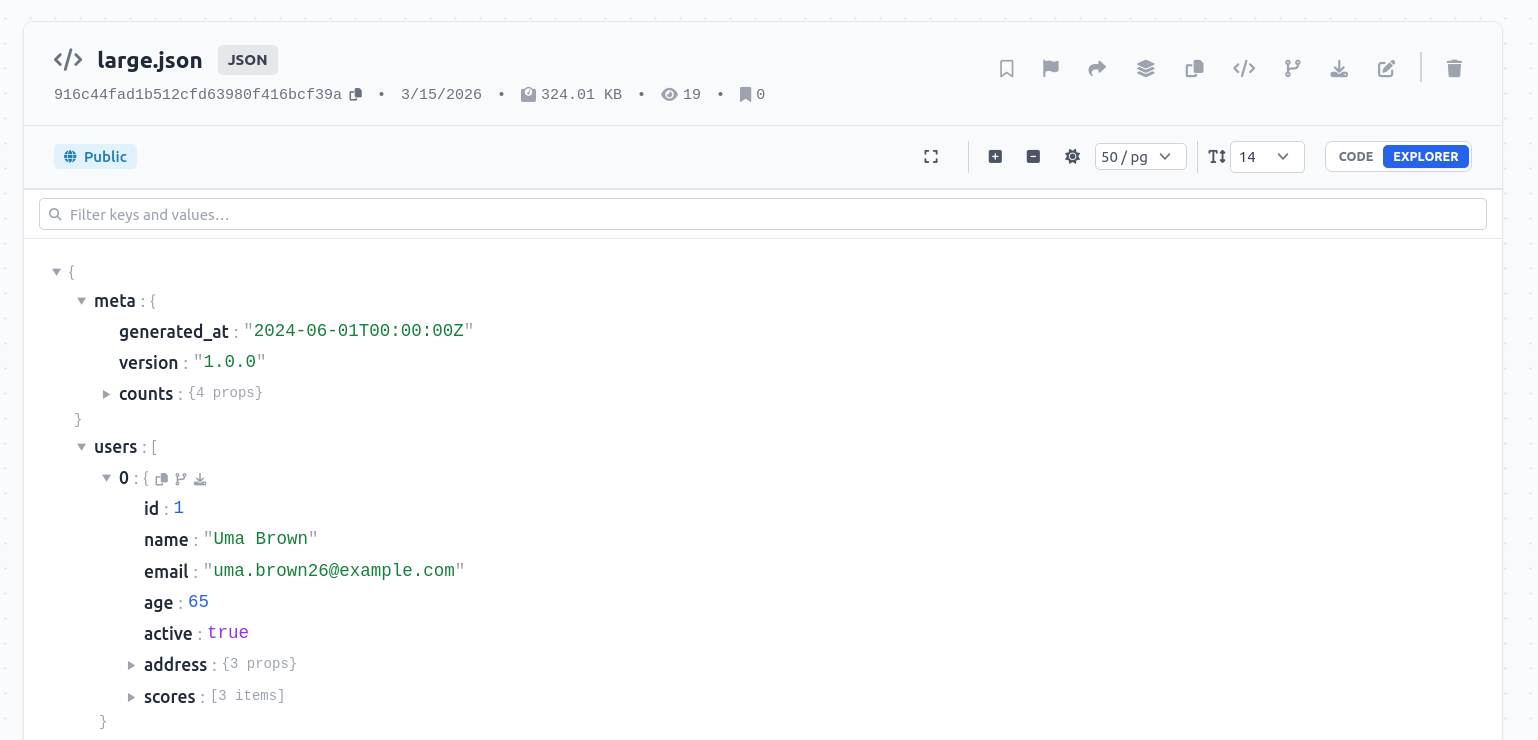Click the {4 props} summary
The image size is (1538, 740).
pyautogui.click(x=225, y=393)
